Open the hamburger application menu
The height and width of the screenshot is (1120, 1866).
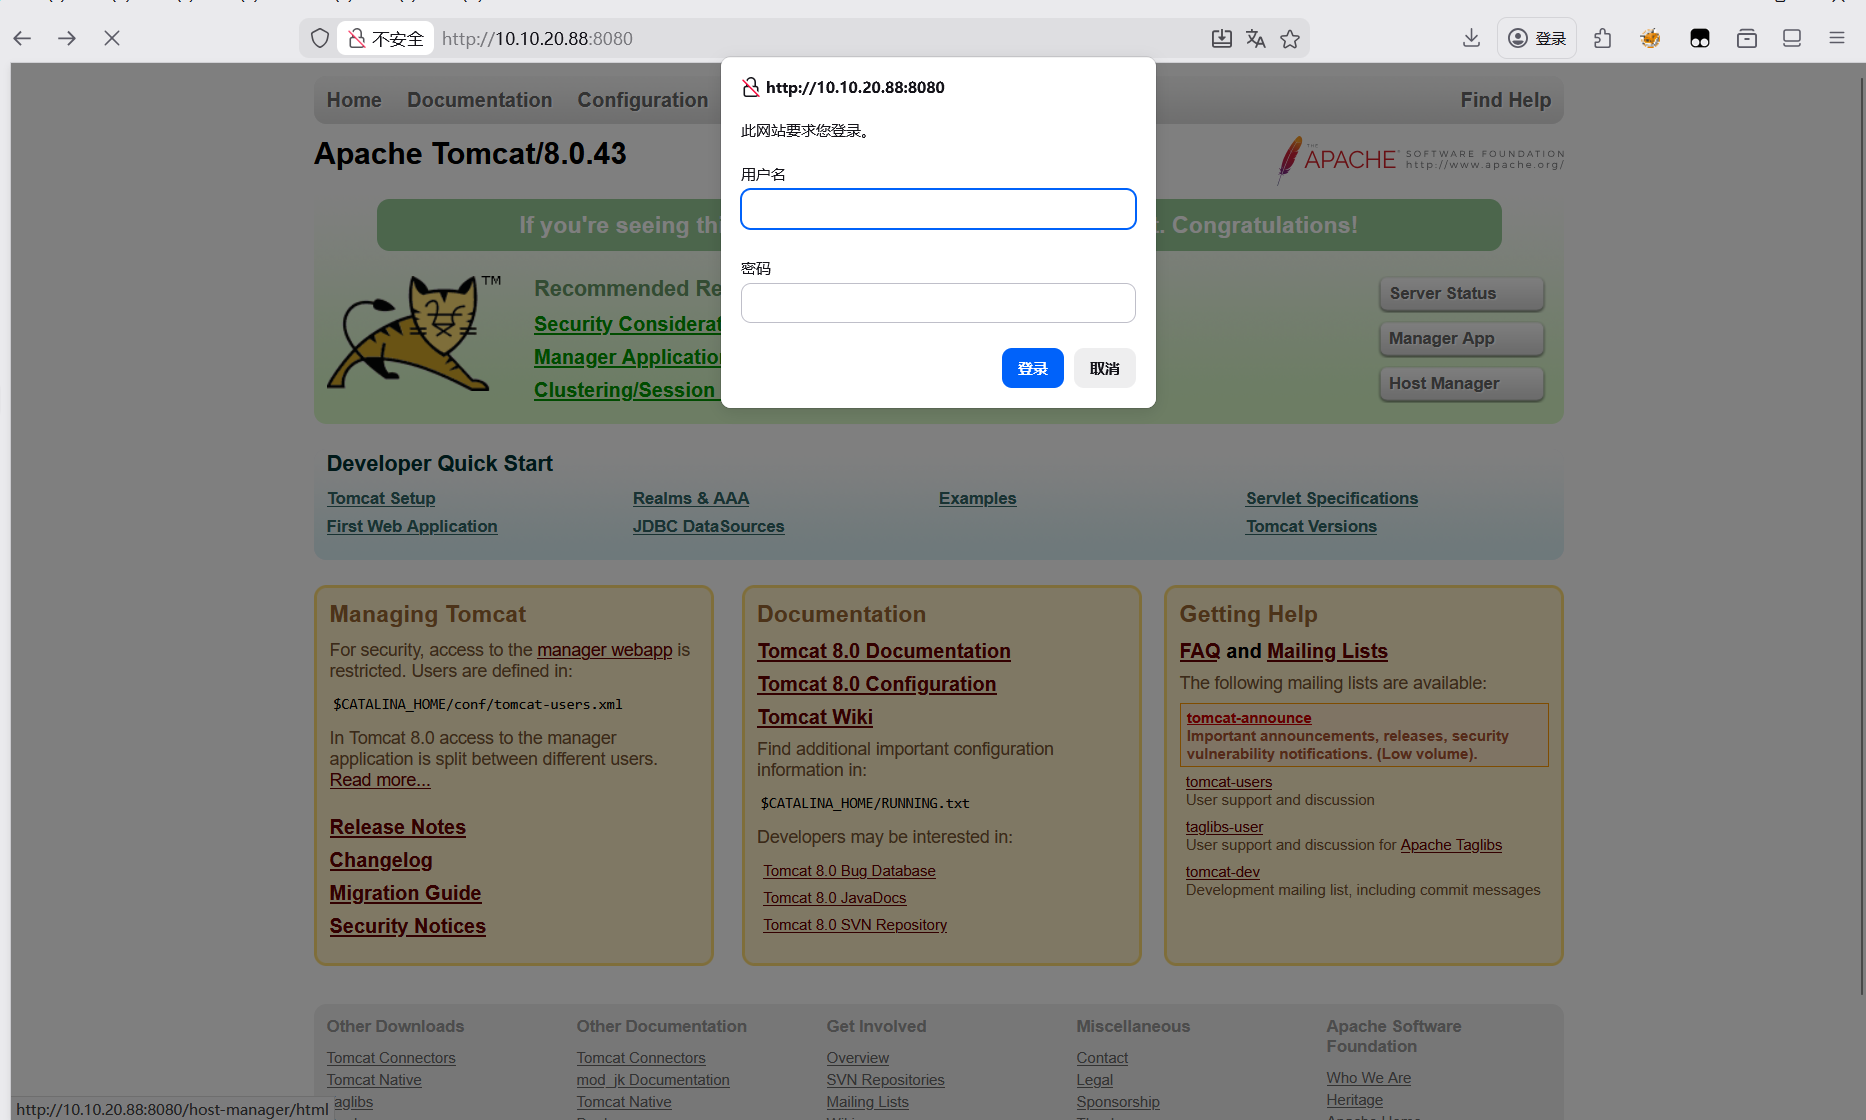pos(1837,38)
